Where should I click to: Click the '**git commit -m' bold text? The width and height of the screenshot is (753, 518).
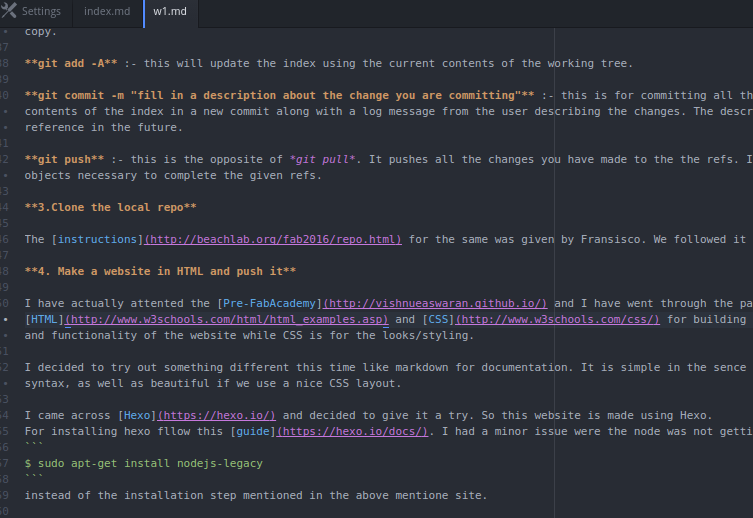(74, 95)
